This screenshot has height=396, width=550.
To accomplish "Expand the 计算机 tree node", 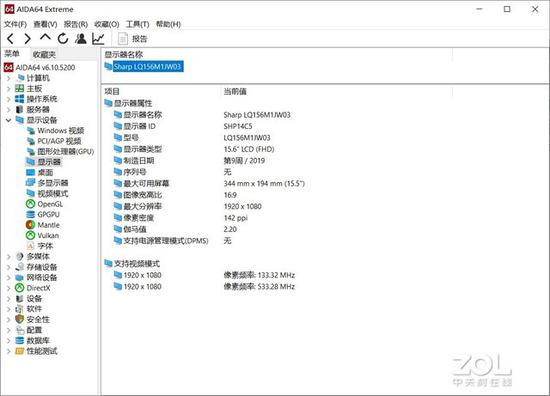I will coord(9,78).
